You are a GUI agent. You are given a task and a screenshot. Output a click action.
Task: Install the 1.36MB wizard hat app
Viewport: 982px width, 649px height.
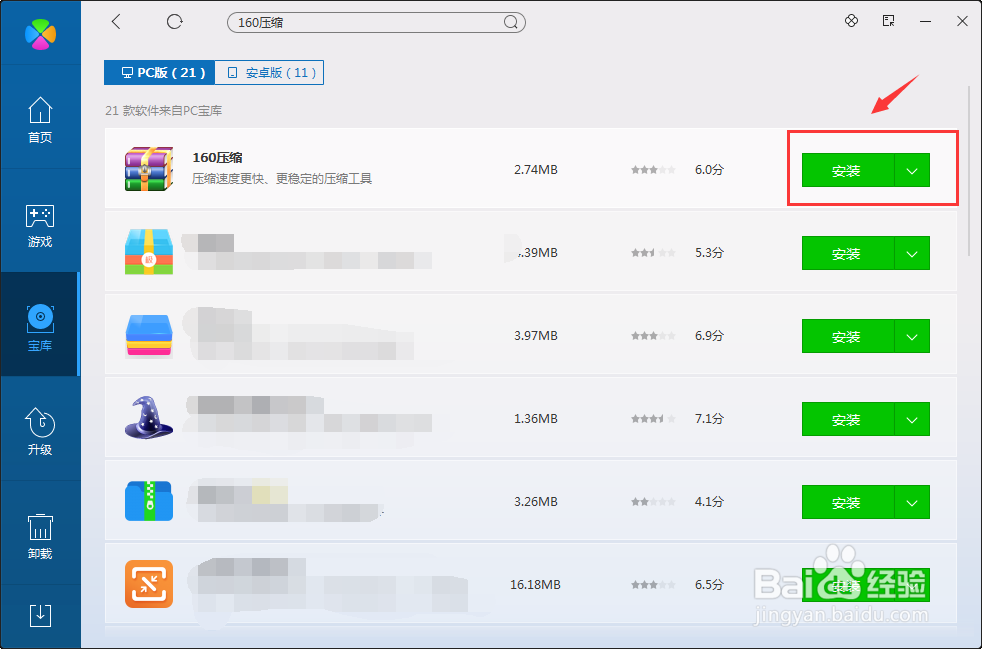click(x=847, y=419)
